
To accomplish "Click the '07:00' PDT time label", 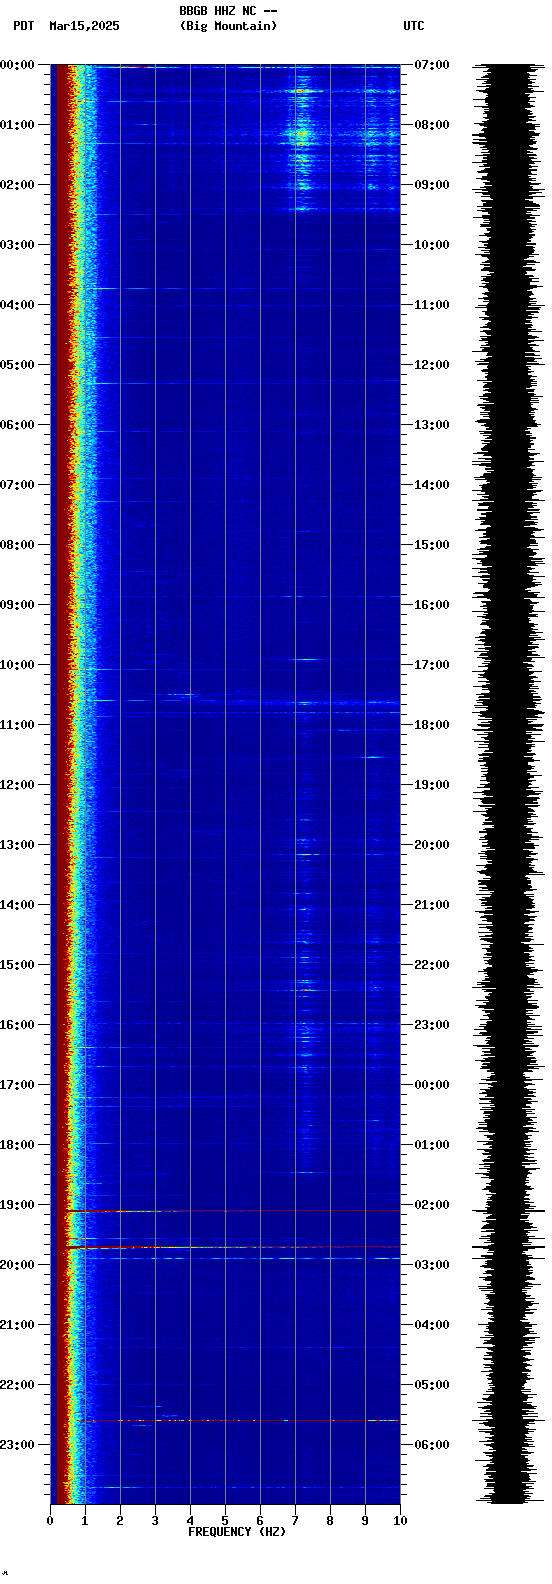I will pos(17,485).
